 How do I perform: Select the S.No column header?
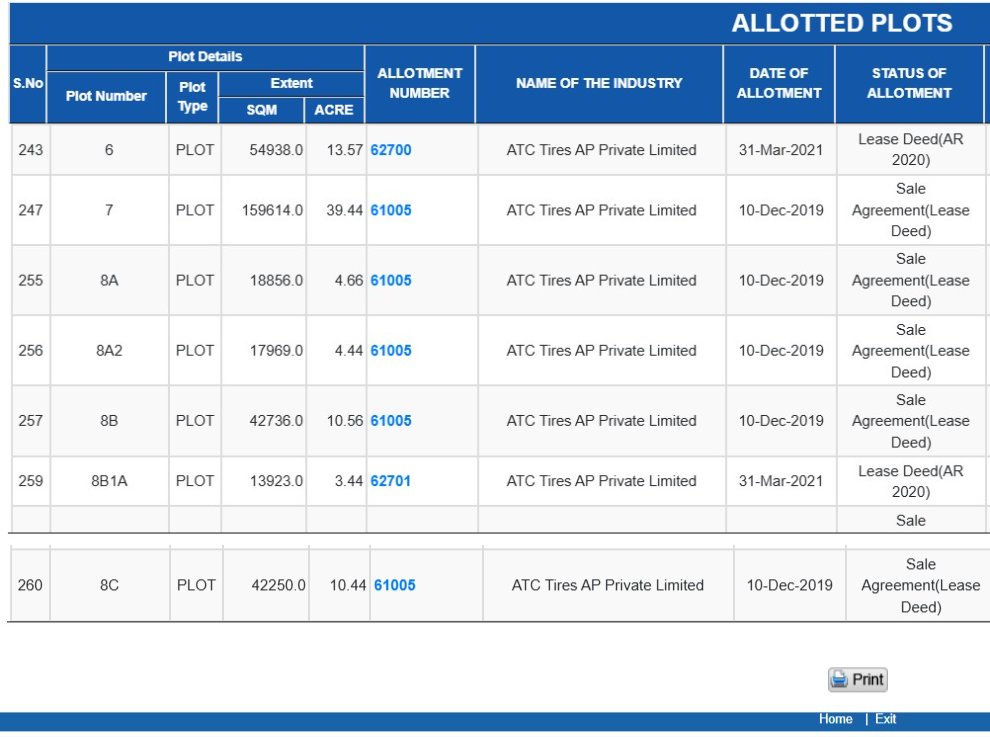[x=28, y=83]
